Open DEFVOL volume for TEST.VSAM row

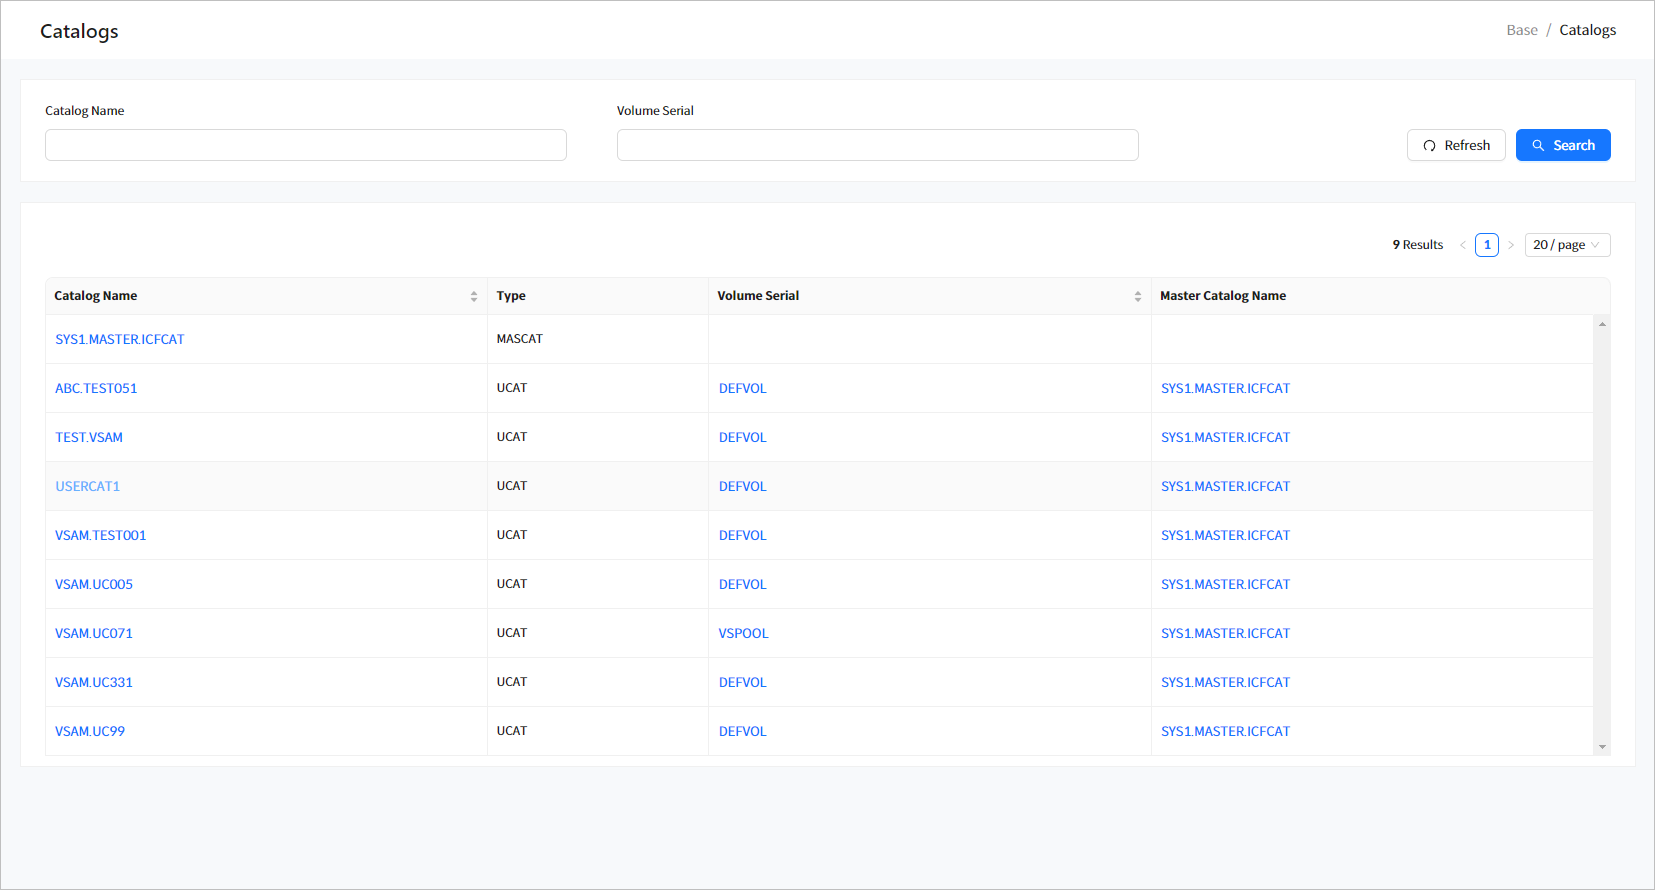[x=742, y=437]
